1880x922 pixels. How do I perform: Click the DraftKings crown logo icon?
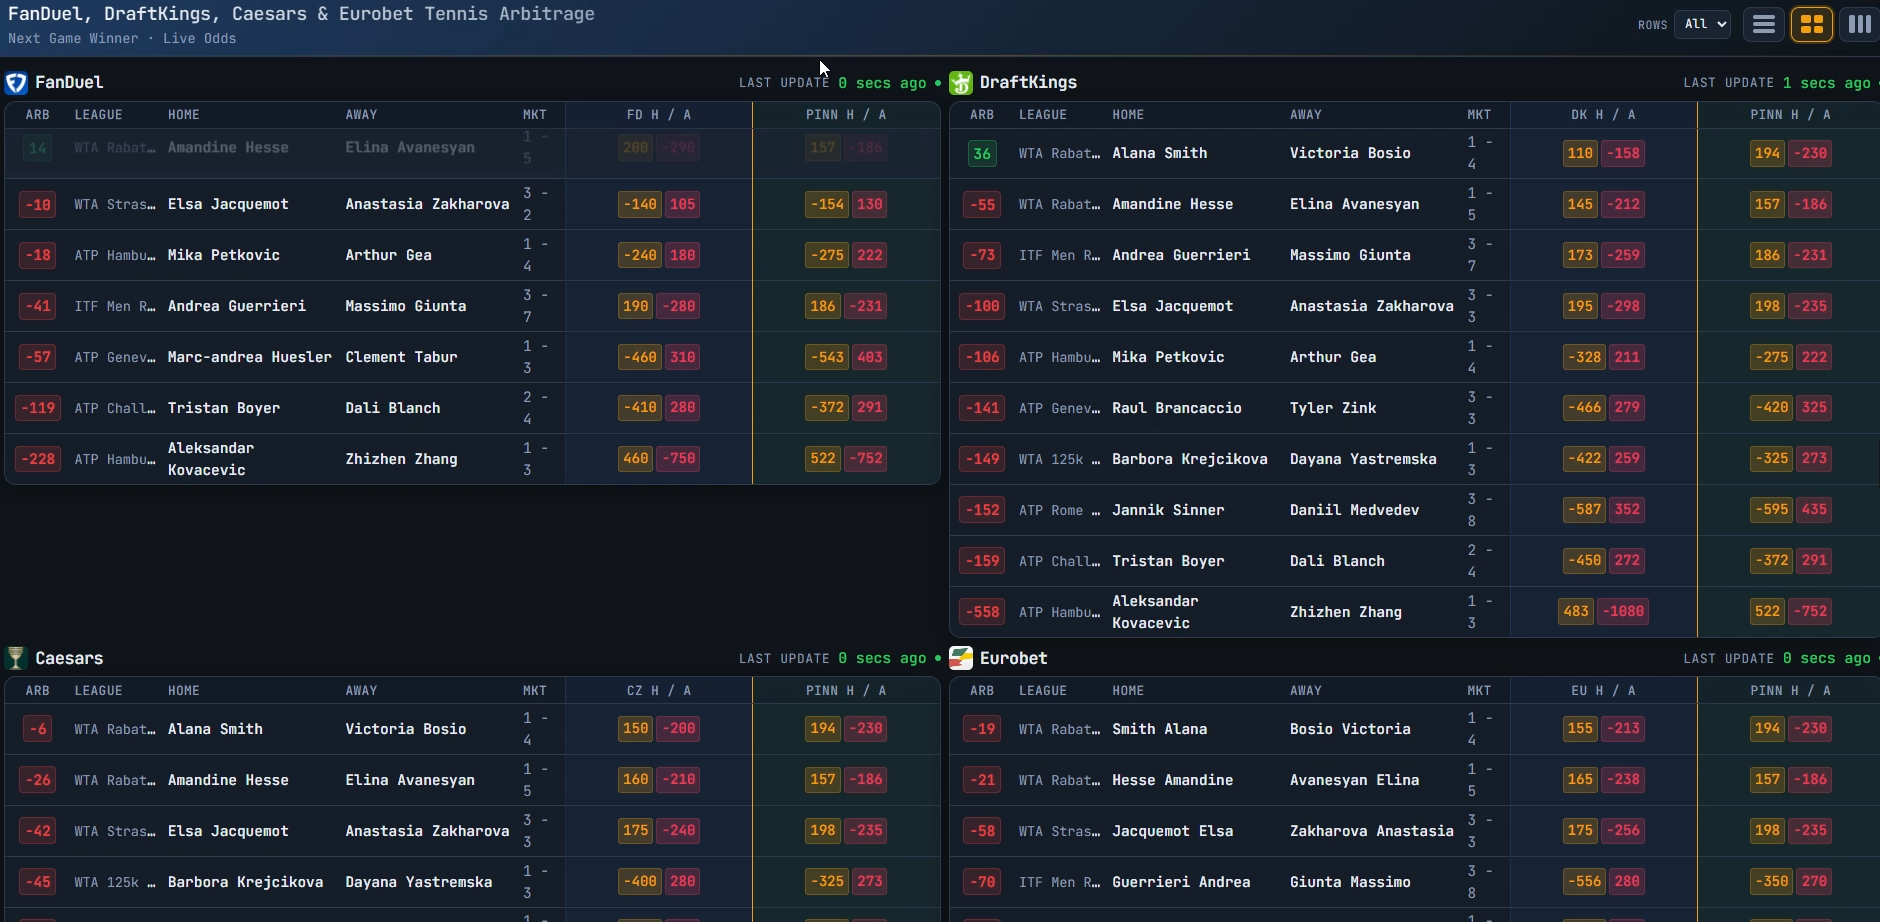click(x=961, y=82)
